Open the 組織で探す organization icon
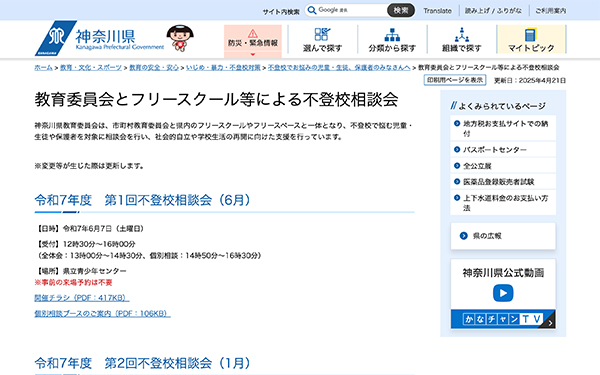Viewport: 600px width, 375px height. point(461,35)
